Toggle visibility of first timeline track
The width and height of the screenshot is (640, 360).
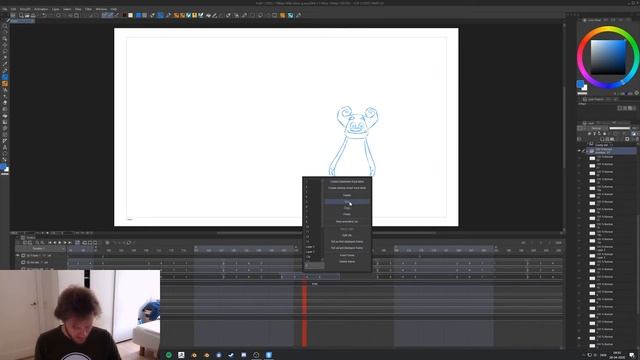[x=18, y=256]
